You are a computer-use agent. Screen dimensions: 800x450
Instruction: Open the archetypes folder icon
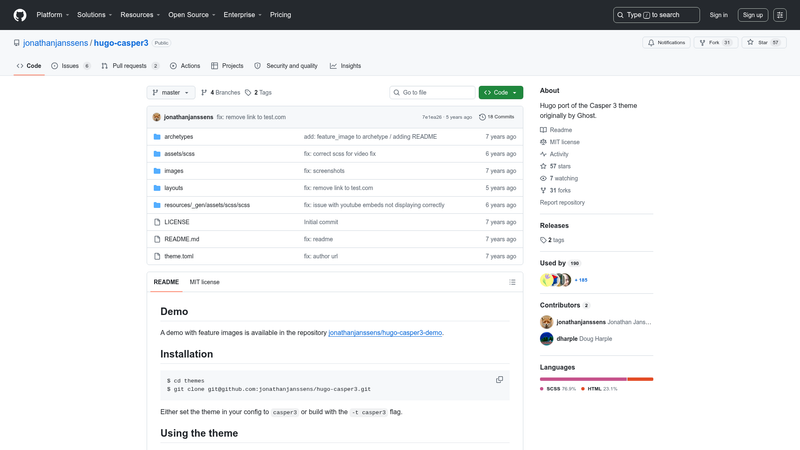[157, 137]
